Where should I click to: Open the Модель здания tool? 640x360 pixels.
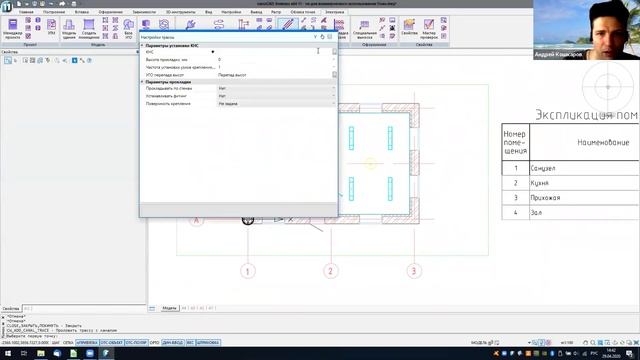pyautogui.click(x=69, y=29)
